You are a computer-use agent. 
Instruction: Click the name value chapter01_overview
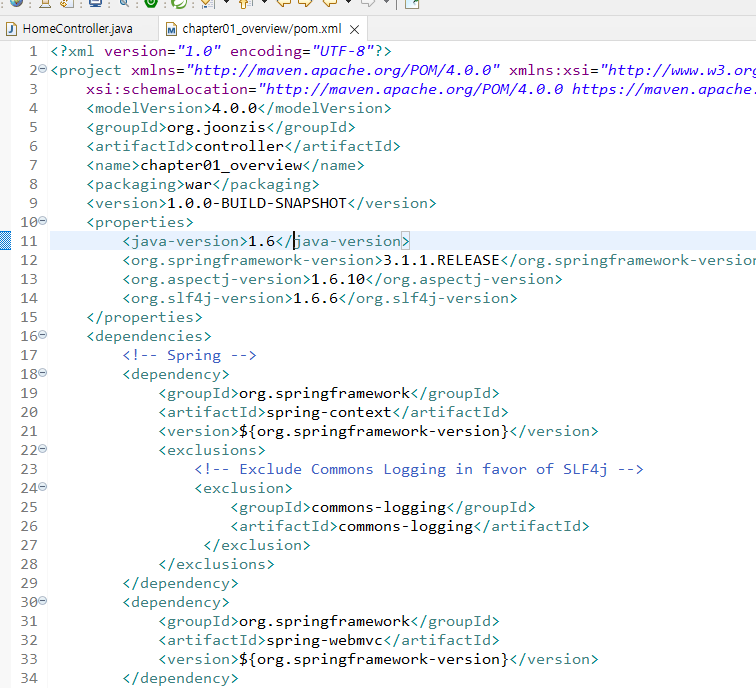(x=221, y=165)
